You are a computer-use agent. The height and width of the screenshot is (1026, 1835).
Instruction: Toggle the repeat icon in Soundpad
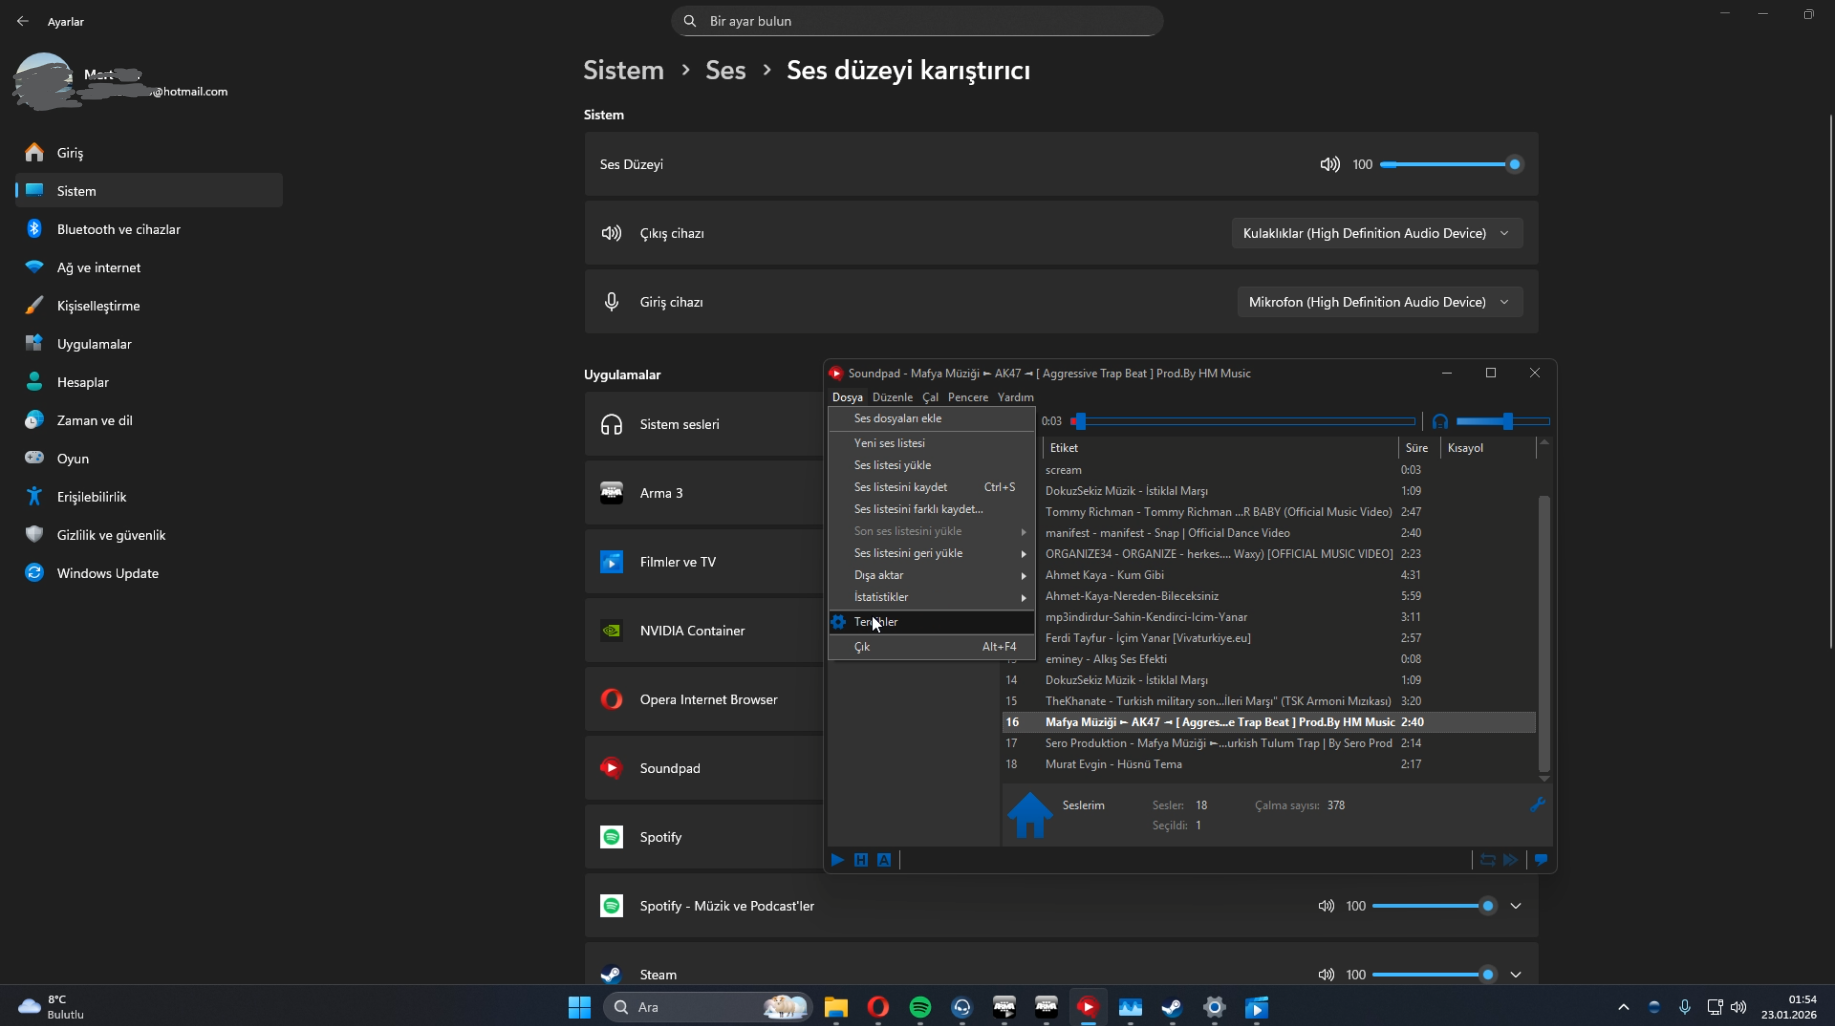[x=1488, y=860]
